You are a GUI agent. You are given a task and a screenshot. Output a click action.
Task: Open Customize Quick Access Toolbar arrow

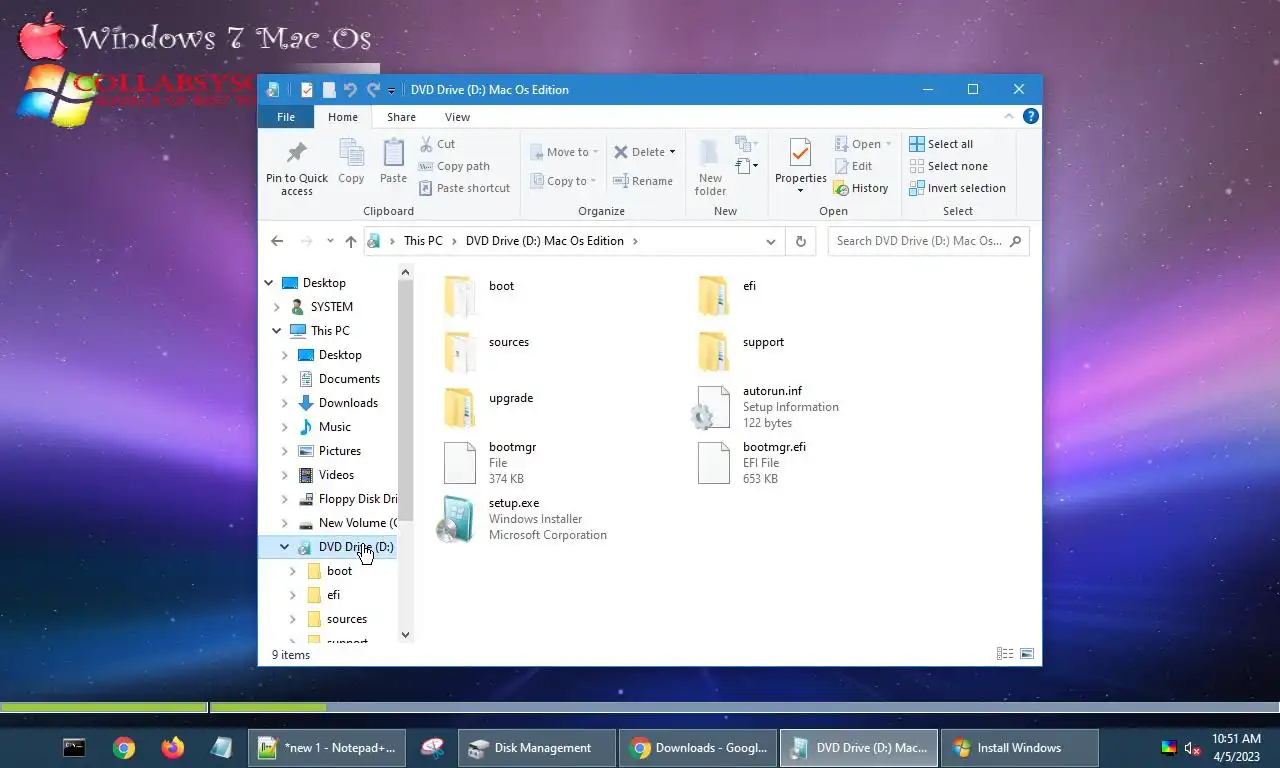pyautogui.click(x=391, y=91)
